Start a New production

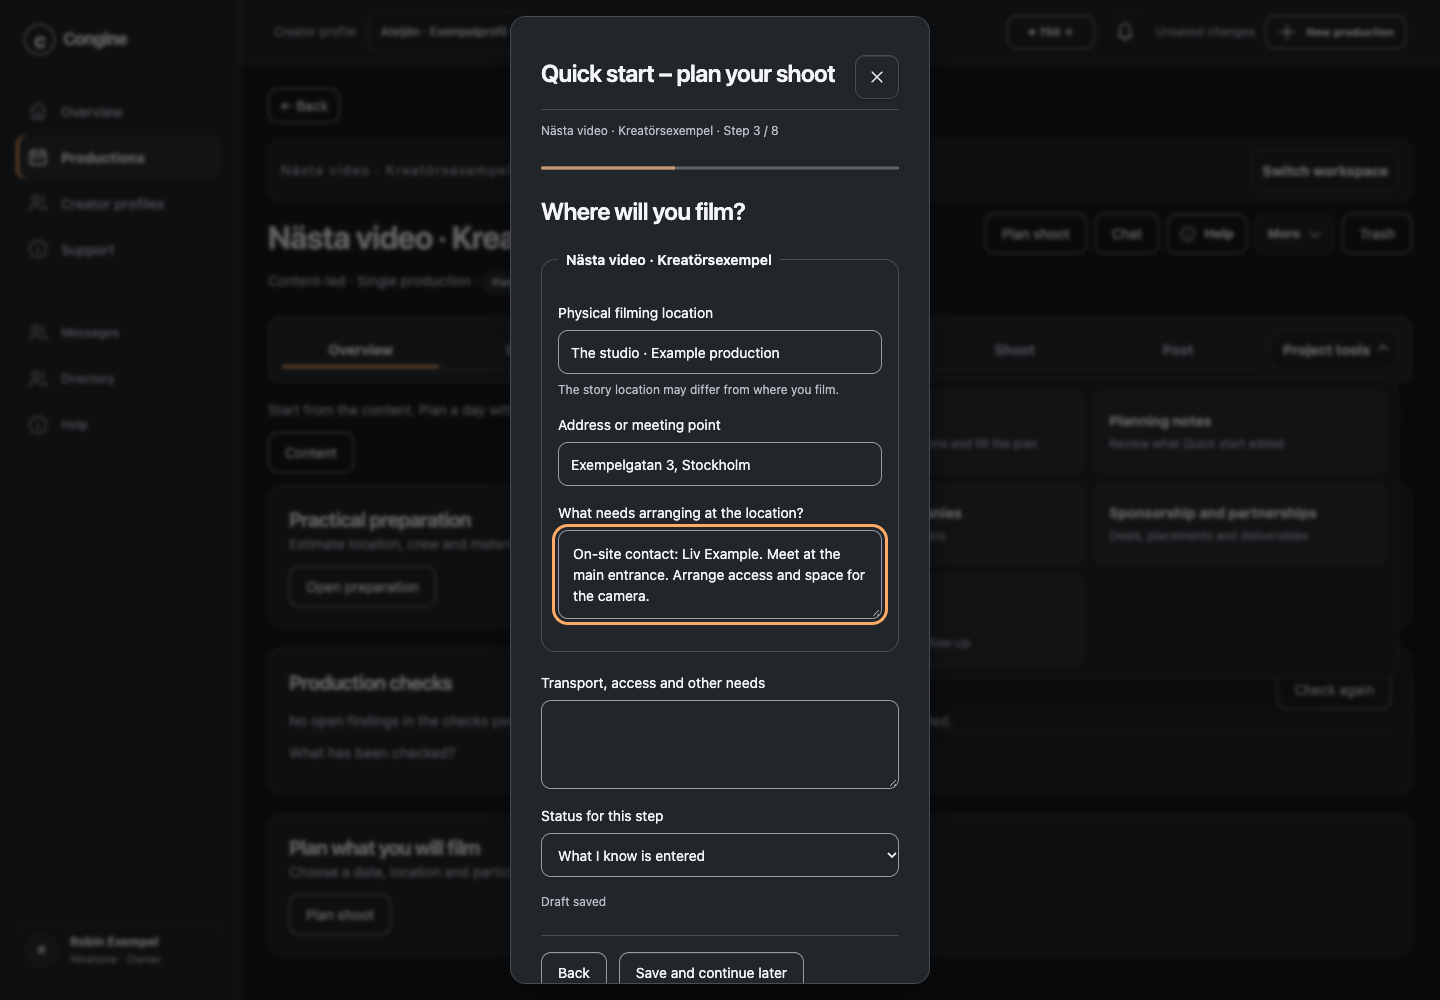1336,32
